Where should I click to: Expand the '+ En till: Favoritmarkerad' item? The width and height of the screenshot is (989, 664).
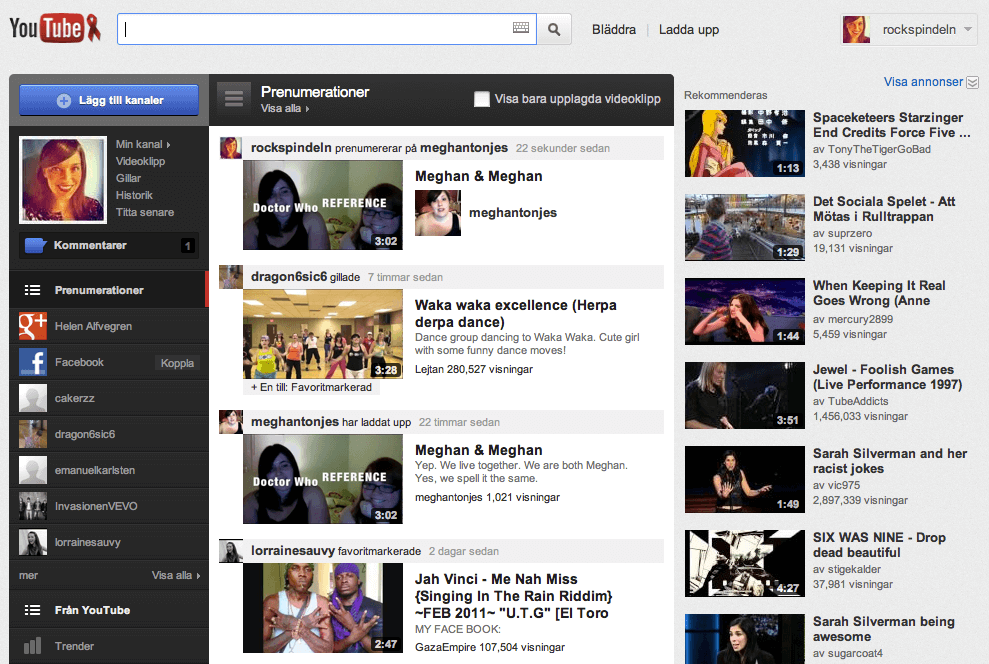312,387
